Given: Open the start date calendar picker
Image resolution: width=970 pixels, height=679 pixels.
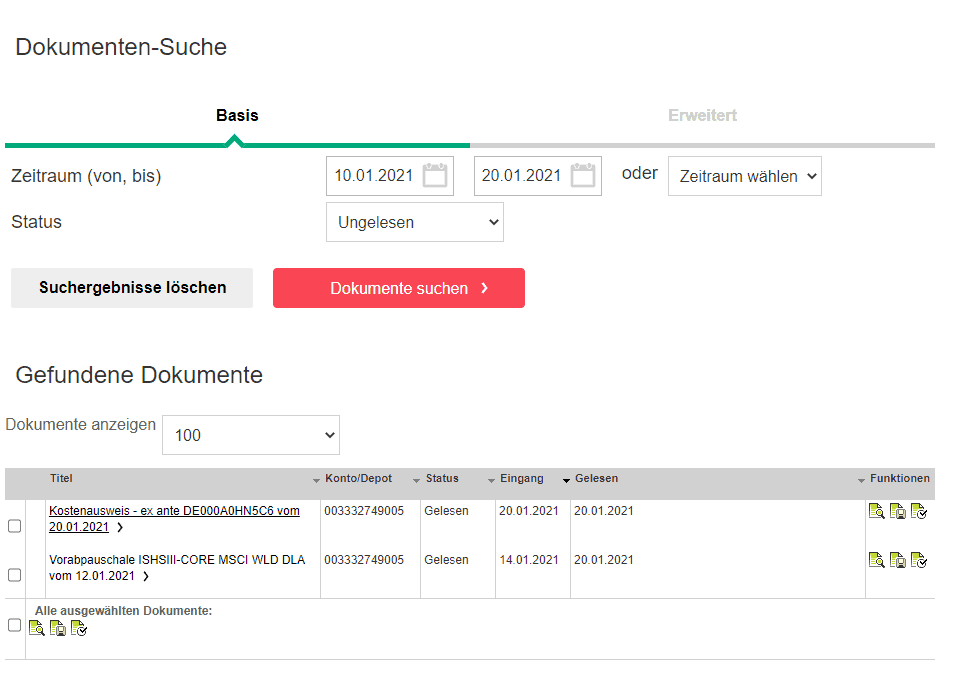Looking at the screenshot, I should pos(434,176).
